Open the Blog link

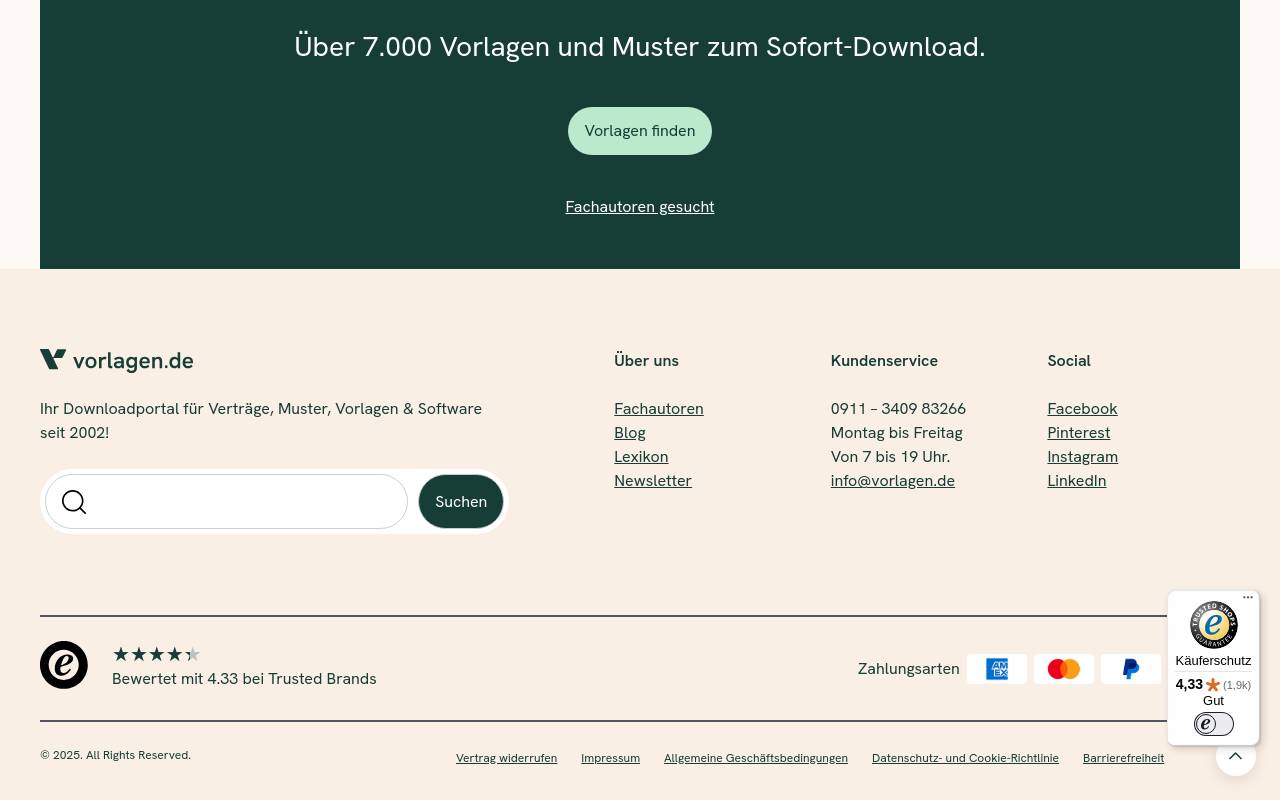630,433
